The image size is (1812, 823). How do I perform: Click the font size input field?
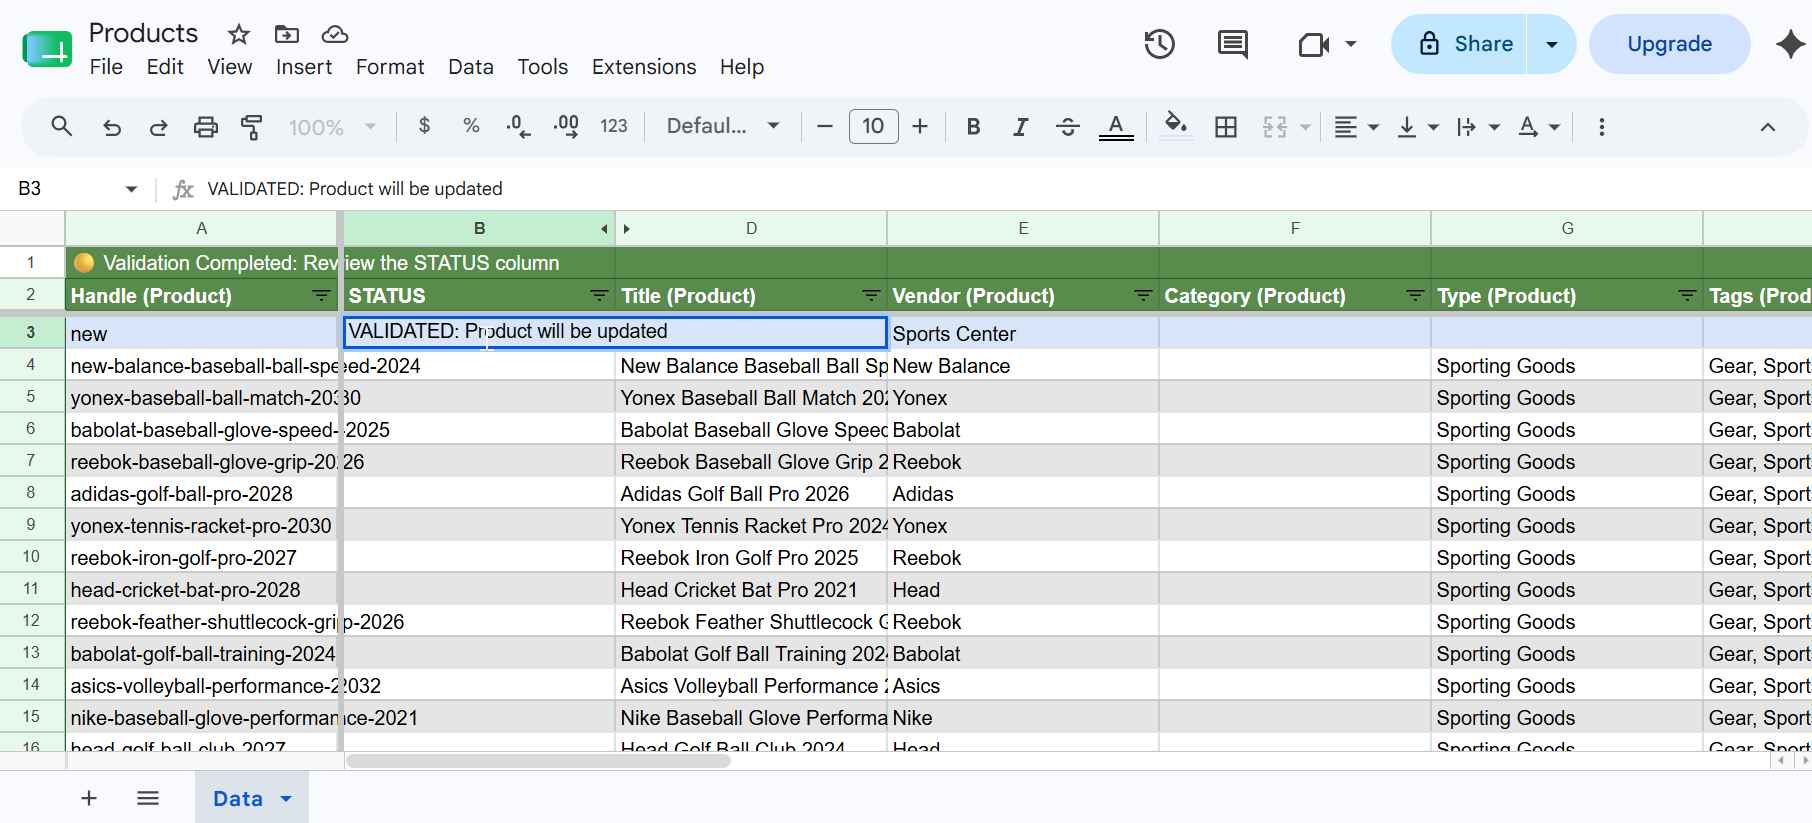(x=873, y=127)
